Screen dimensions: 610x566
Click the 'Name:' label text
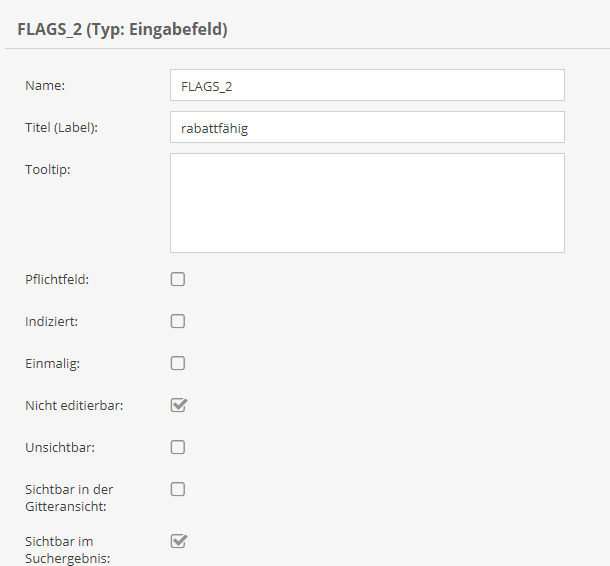pos(45,85)
